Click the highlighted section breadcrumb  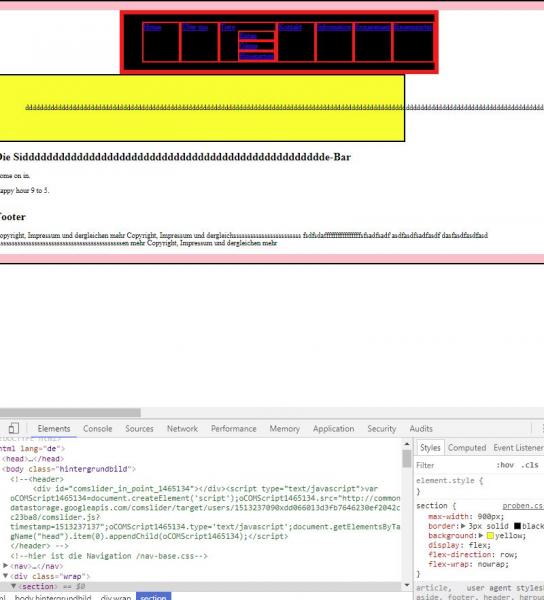coord(153,597)
